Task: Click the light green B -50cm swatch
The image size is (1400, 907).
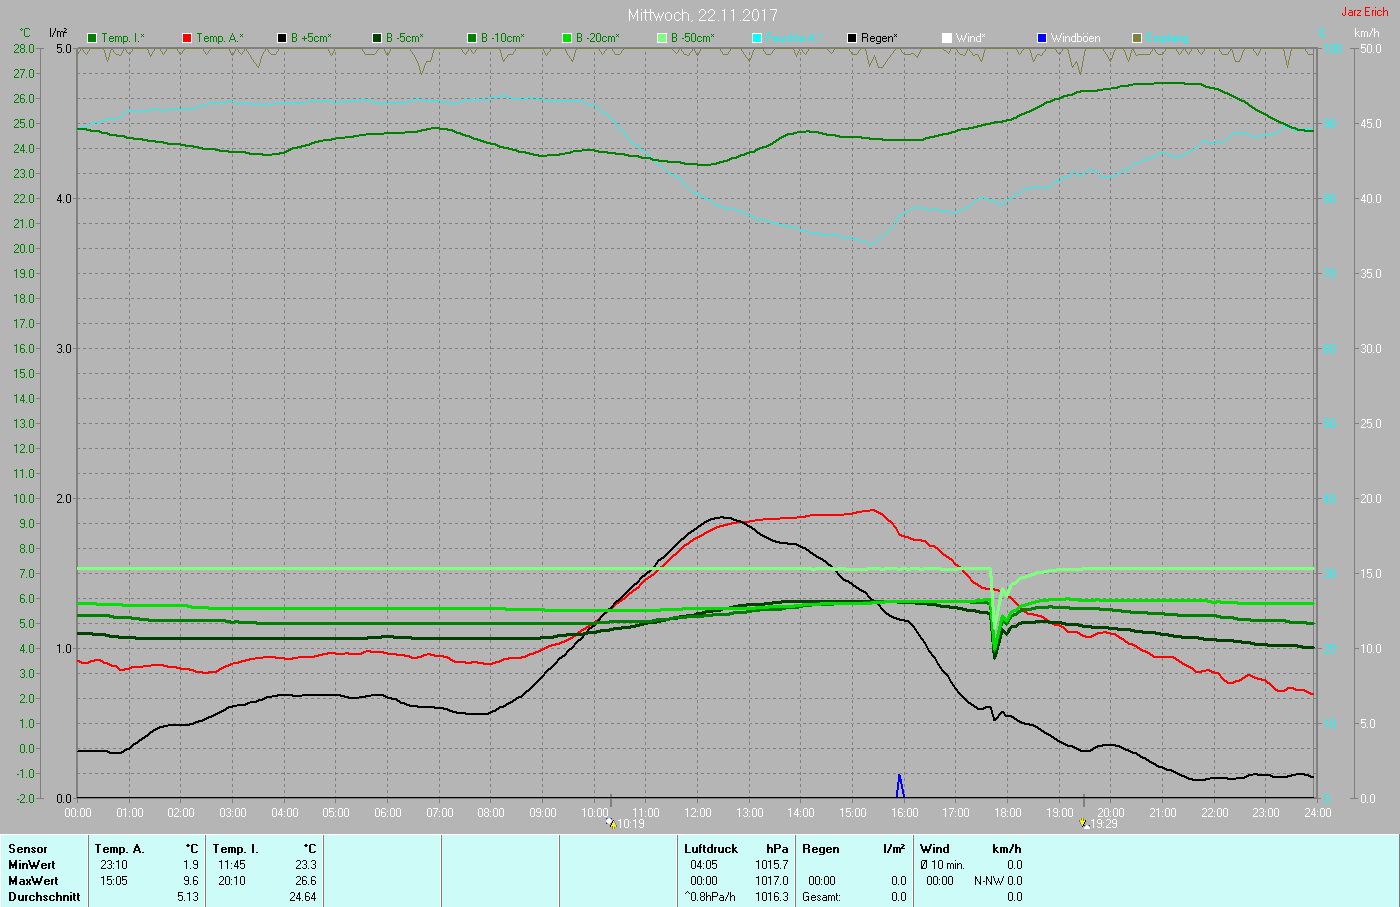Action: click(x=662, y=38)
